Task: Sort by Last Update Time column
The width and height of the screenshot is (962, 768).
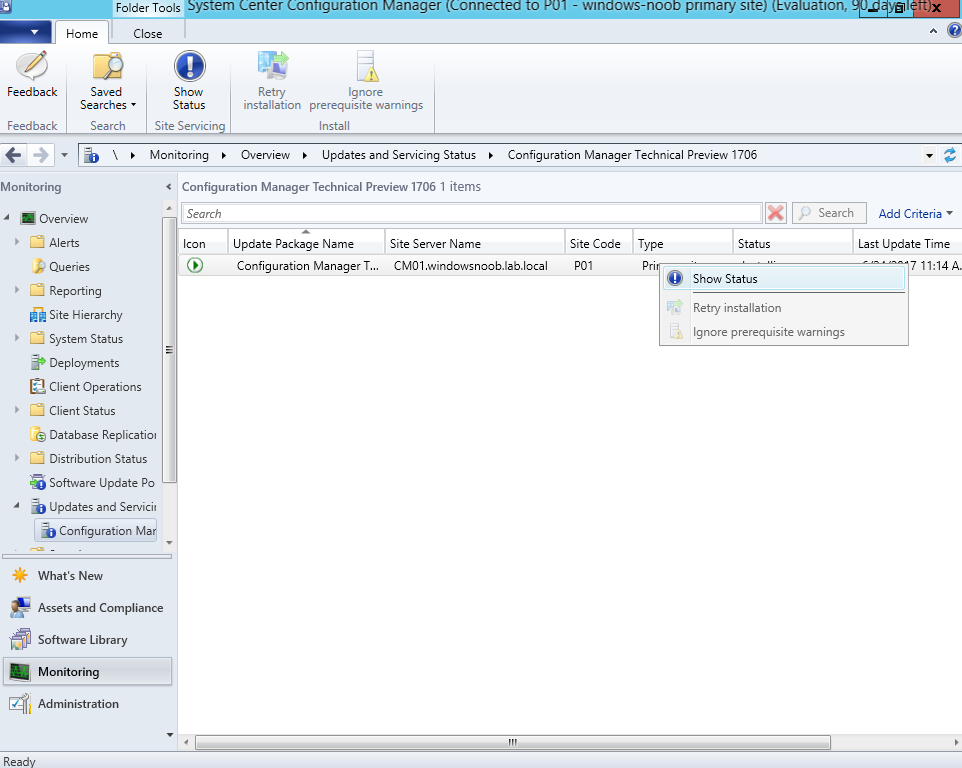Action: pos(907,244)
